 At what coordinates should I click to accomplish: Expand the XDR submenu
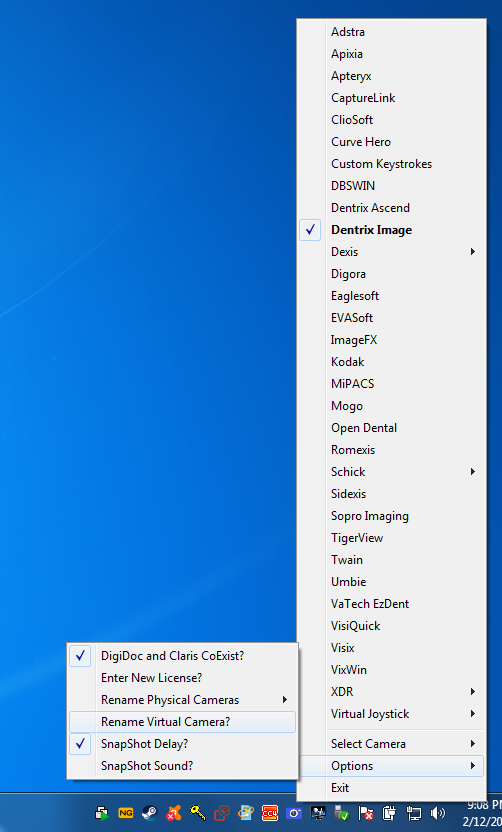(392, 692)
